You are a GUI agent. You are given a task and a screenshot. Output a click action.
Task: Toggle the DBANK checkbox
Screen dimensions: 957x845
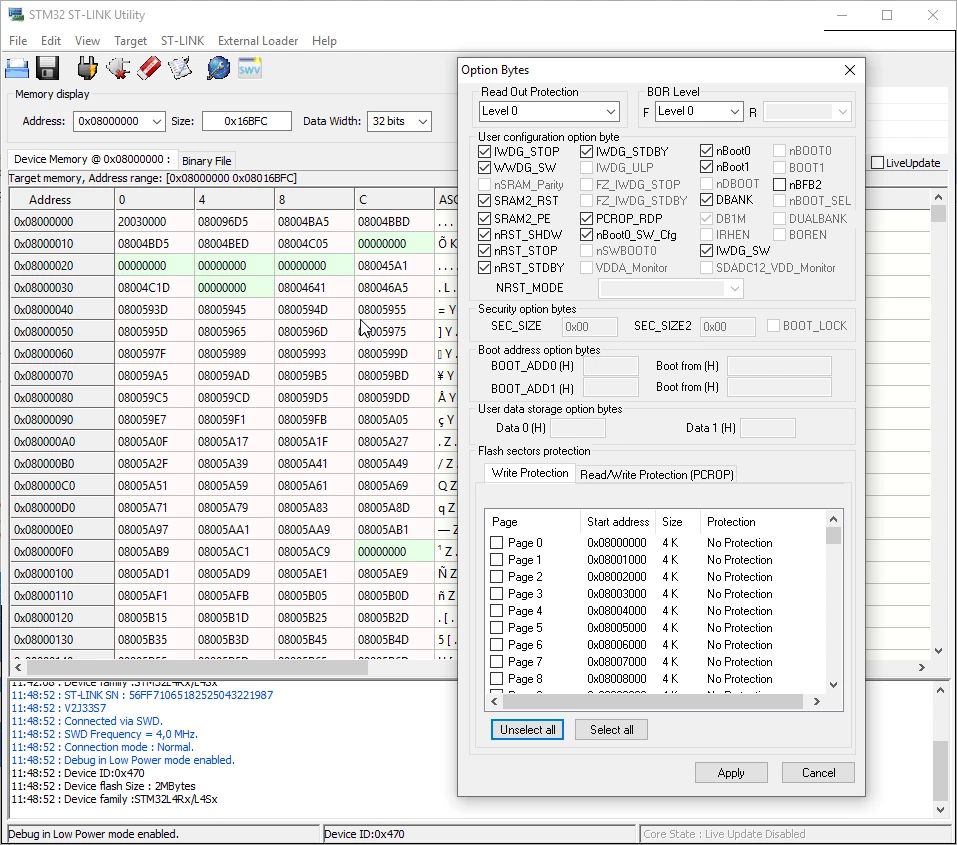(707, 200)
